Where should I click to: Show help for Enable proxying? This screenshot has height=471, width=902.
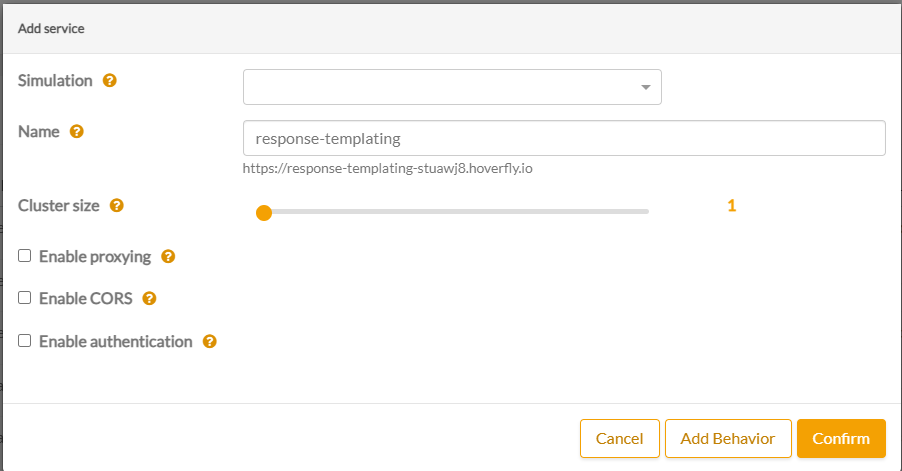point(168,256)
